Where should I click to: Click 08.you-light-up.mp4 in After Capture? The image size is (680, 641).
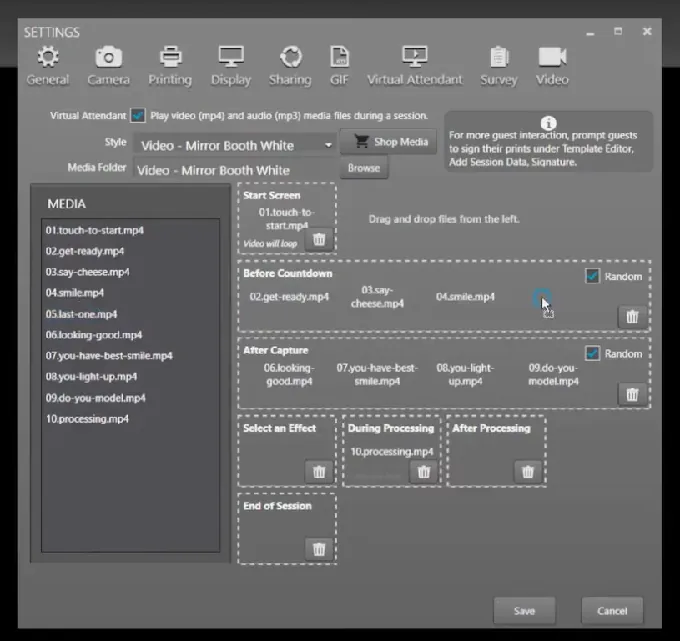(465, 374)
